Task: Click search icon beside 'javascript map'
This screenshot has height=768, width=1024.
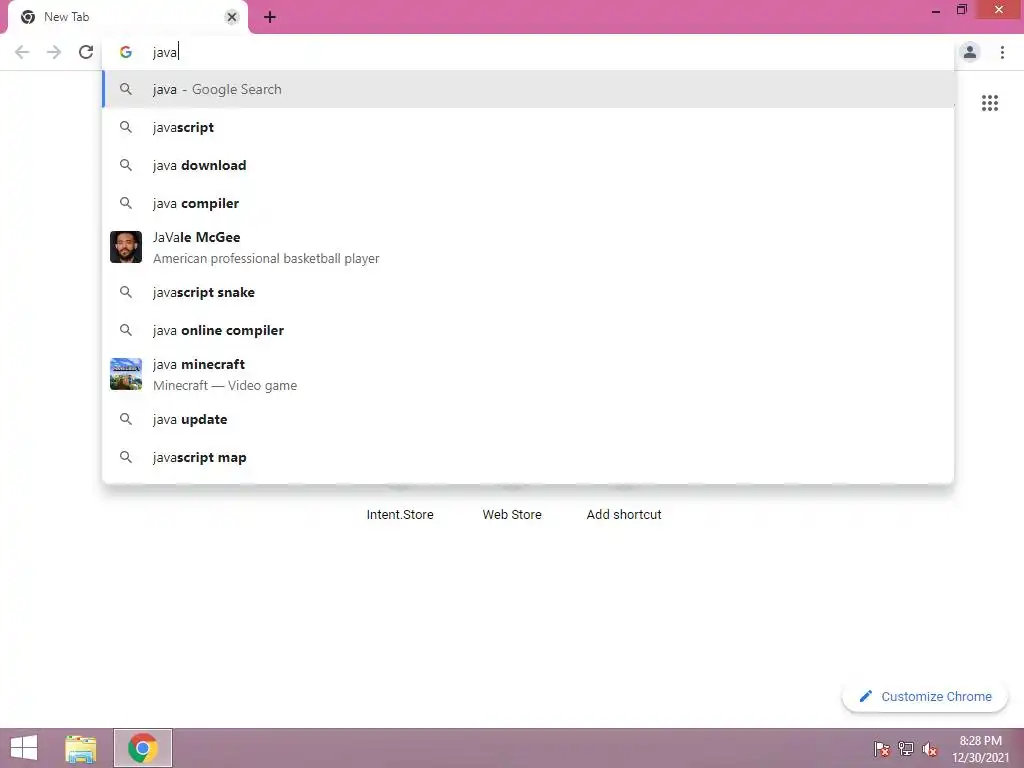Action: click(x=125, y=457)
